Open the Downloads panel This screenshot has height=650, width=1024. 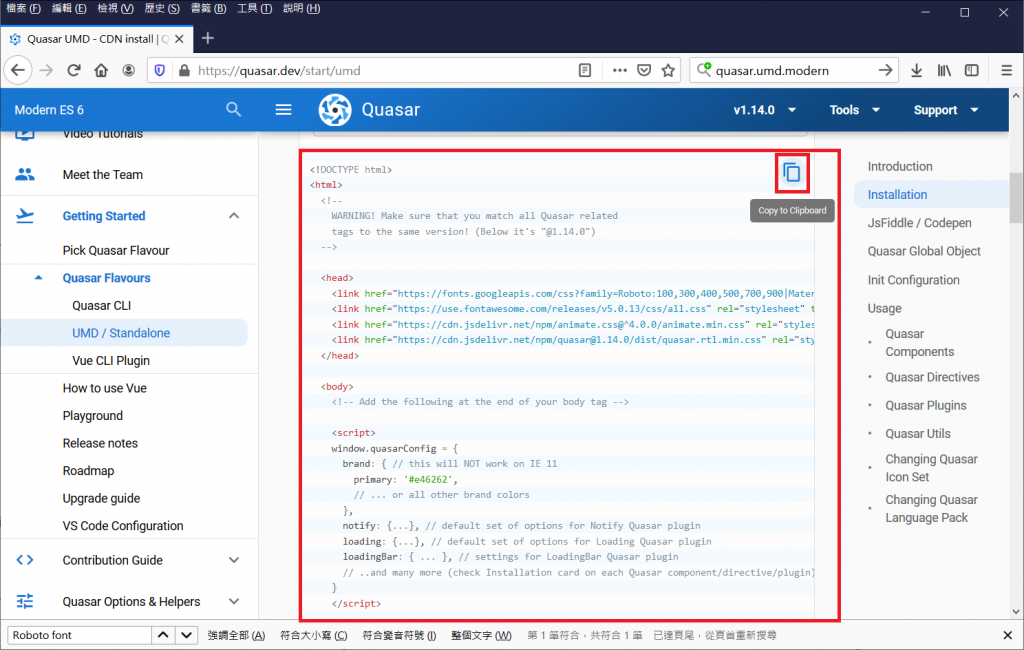click(x=917, y=71)
